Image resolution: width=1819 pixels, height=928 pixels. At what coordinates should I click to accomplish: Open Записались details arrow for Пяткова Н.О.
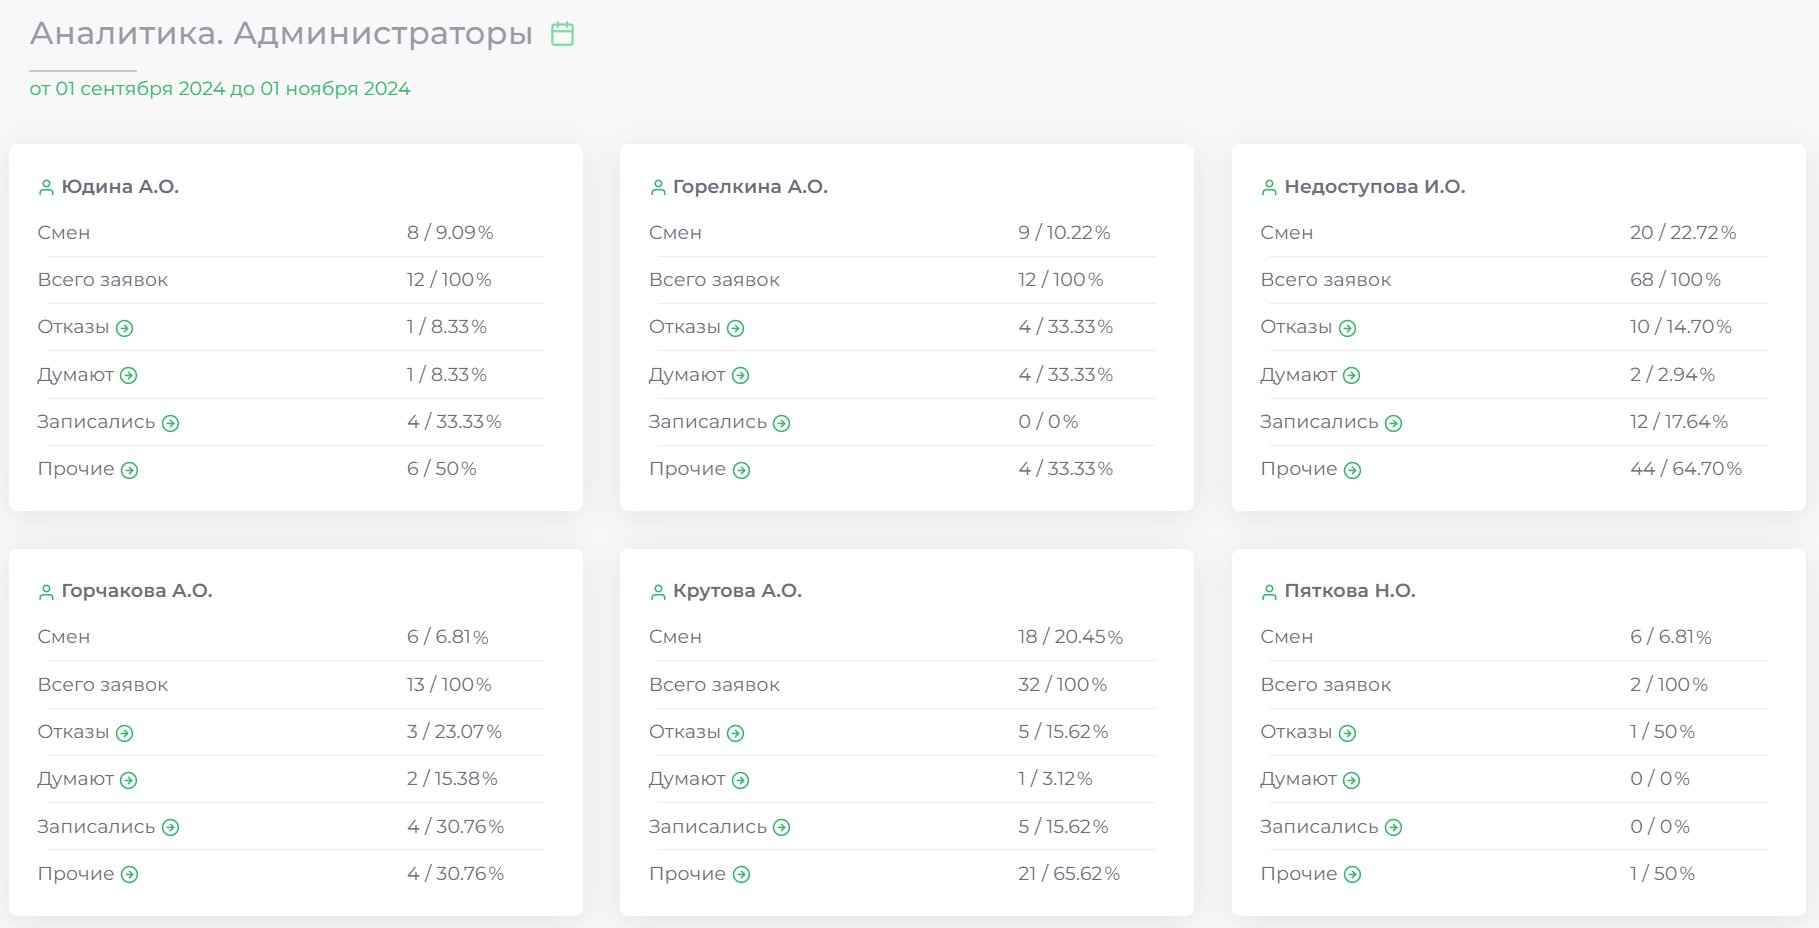[1394, 827]
